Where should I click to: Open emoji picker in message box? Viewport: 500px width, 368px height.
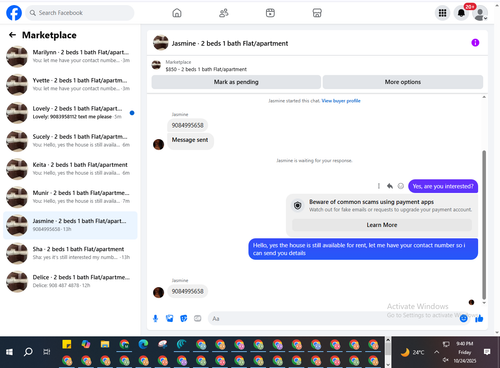(x=463, y=318)
